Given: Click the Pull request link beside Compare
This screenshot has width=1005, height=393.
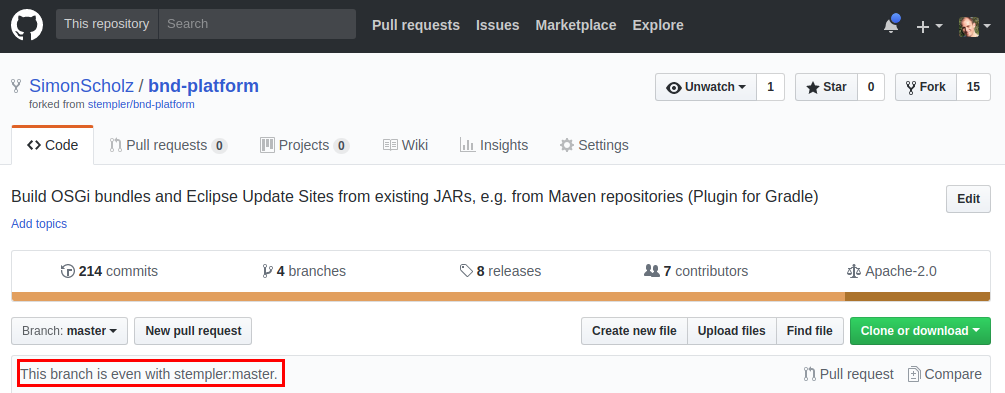Looking at the screenshot, I should [x=848, y=374].
